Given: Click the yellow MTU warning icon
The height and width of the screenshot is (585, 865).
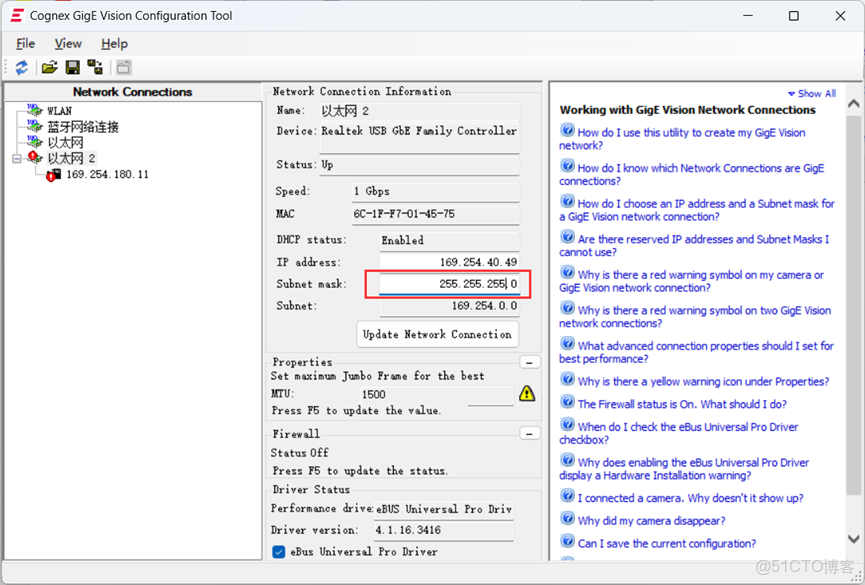Looking at the screenshot, I should [x=525, y=394].
